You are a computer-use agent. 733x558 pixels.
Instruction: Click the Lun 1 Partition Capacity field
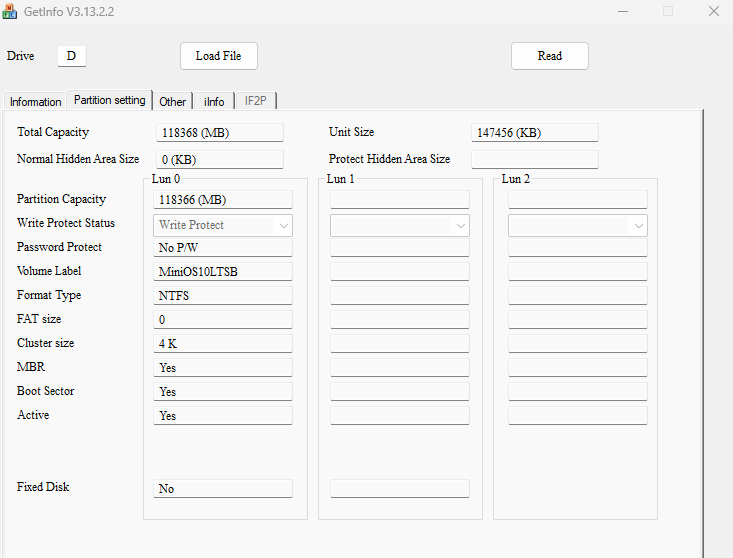(x=400, y=200)
